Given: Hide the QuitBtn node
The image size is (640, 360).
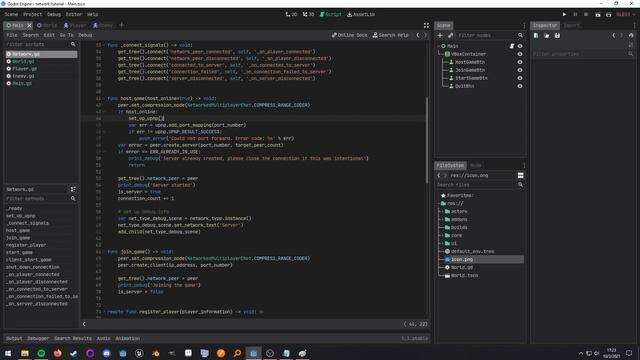Looking at the screenshot, I should [x=520, y=86].
